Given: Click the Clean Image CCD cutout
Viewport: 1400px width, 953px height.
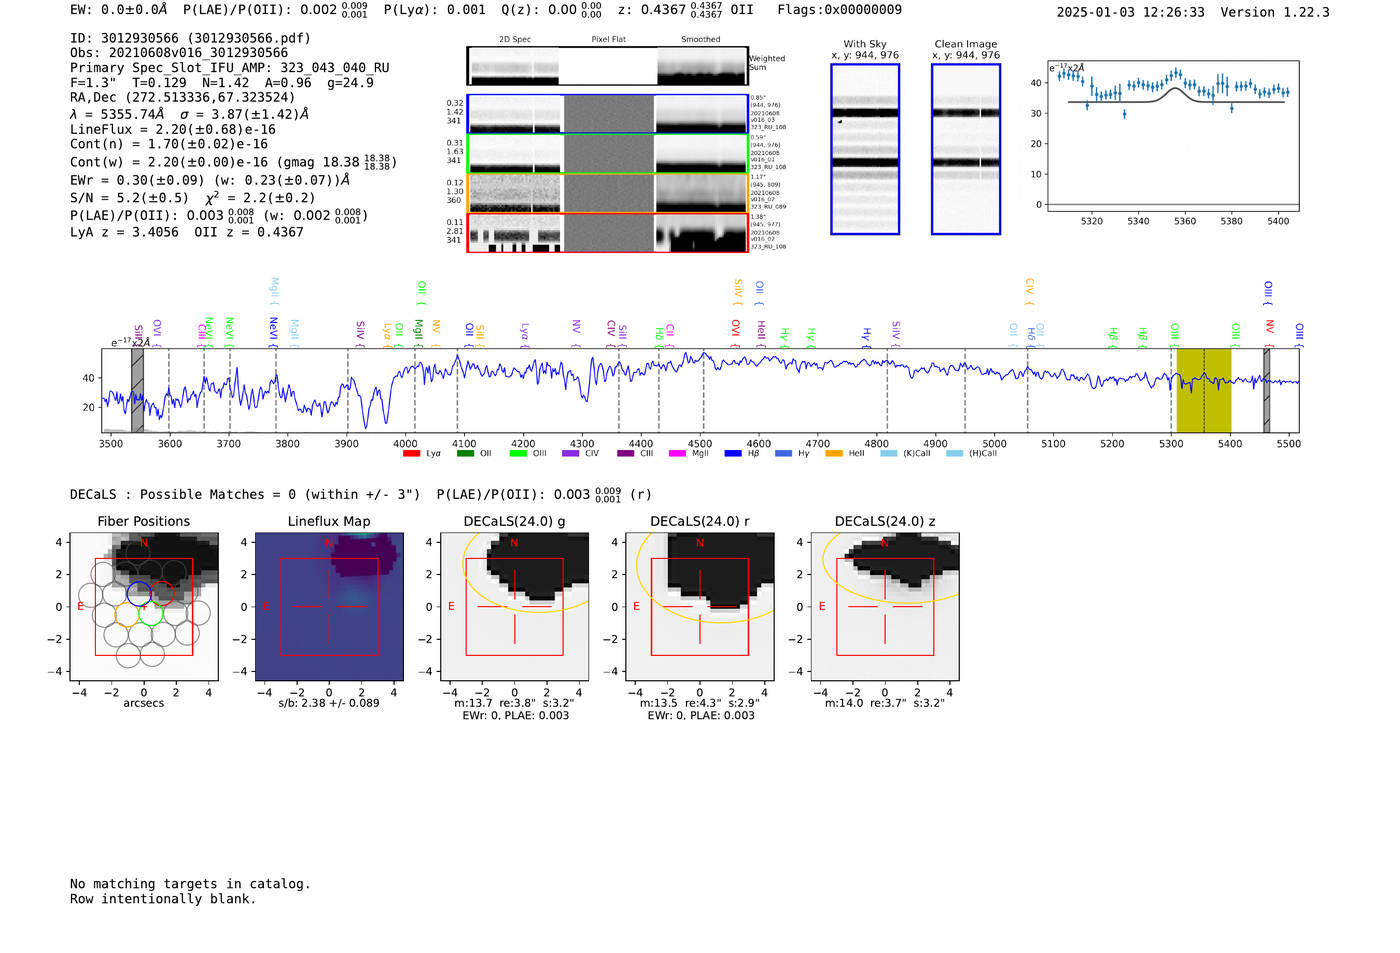Looking at the screenshot, I should (966, 149).
